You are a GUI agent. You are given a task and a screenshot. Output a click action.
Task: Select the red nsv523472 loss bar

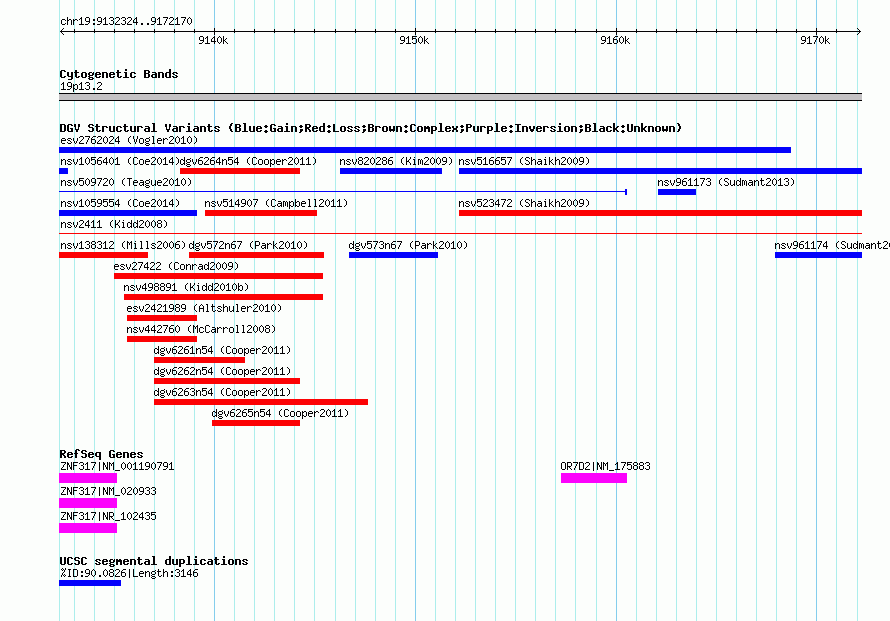(660, 213)
